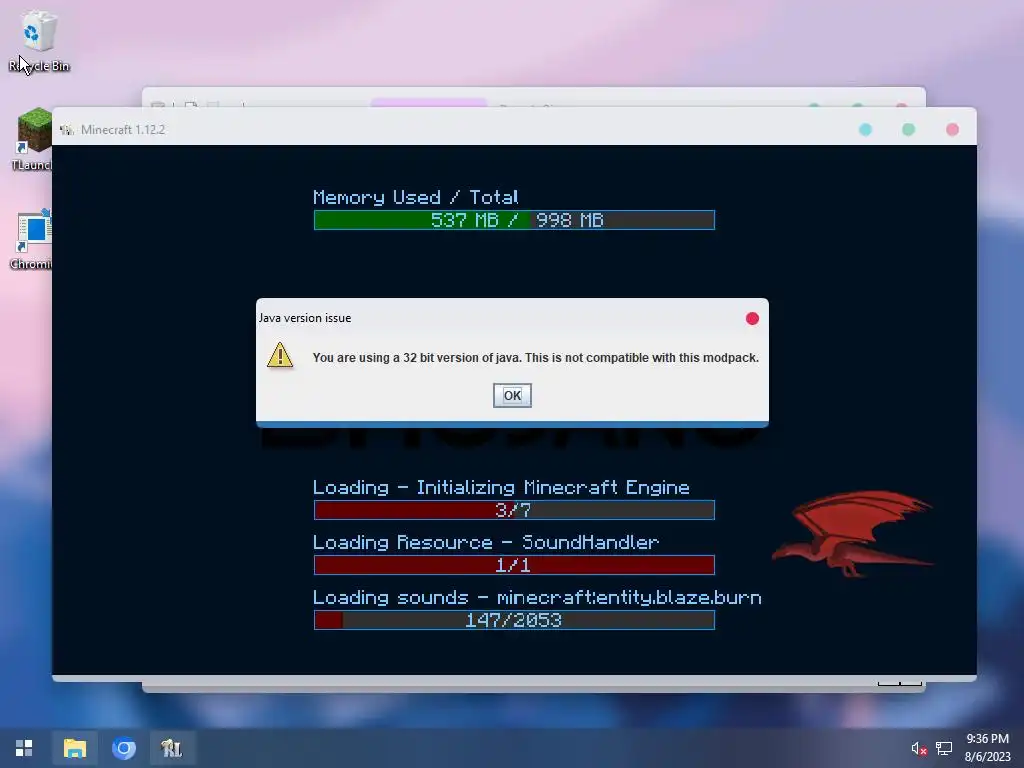Viewport: 1024px width, 768px height.
Task: Launch Chromium from the taskbar
Action: [123, 748]
